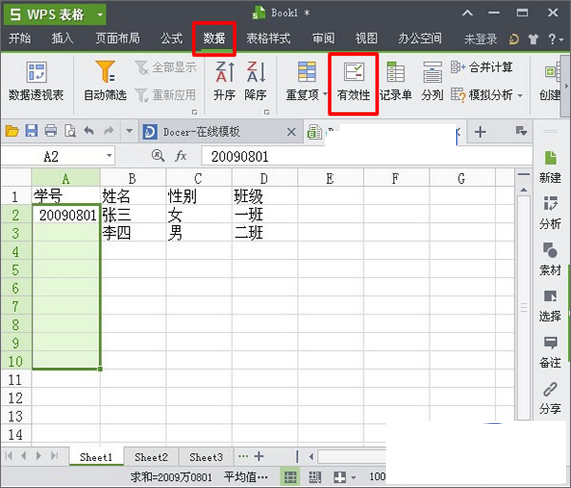Open 分享 share in right sidebar
The width and height of the screenshot is (571, 488).
click(550, 398)
